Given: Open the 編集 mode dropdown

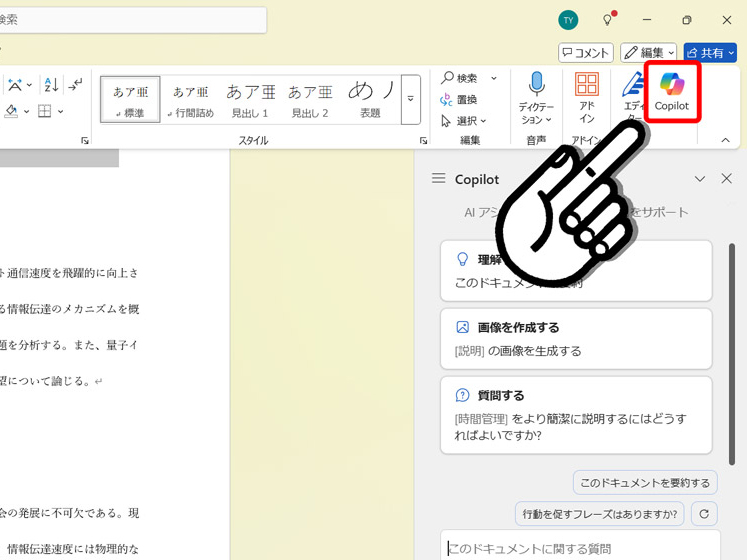Looking at the screenshot, I should click(648, 52).
